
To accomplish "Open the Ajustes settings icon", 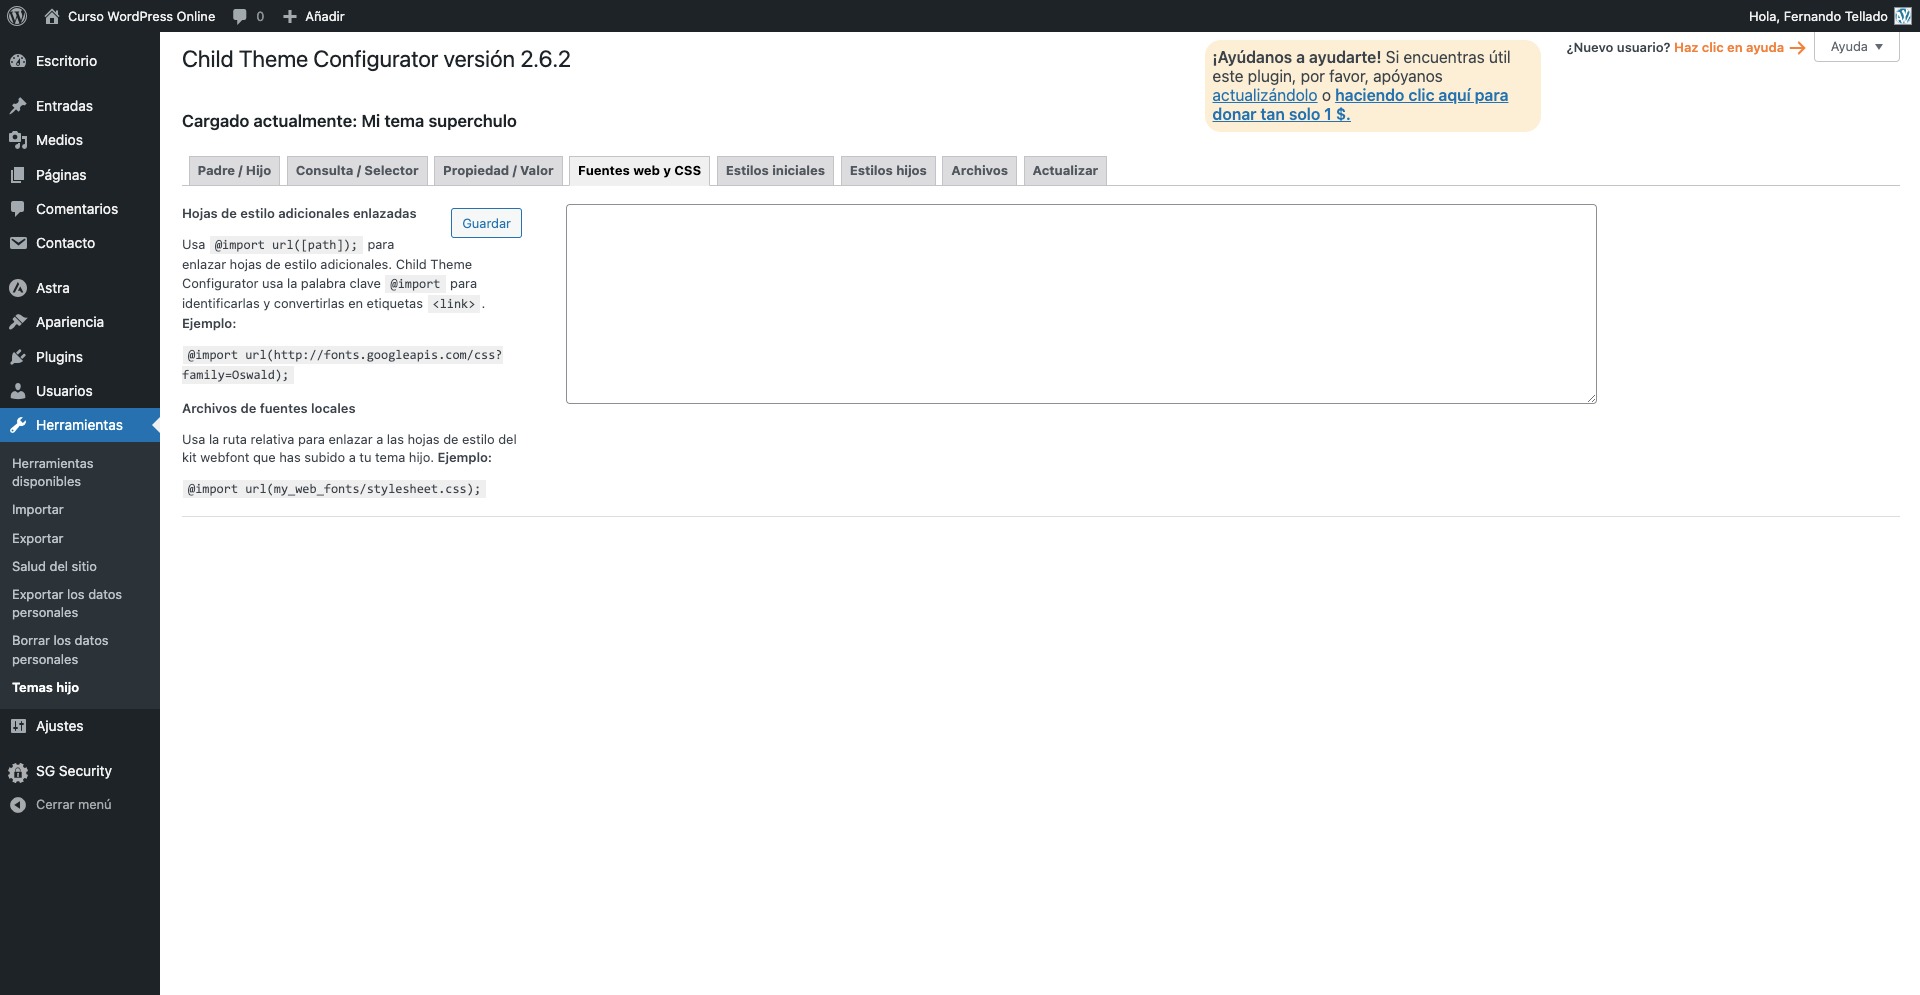I will (18, 727).
